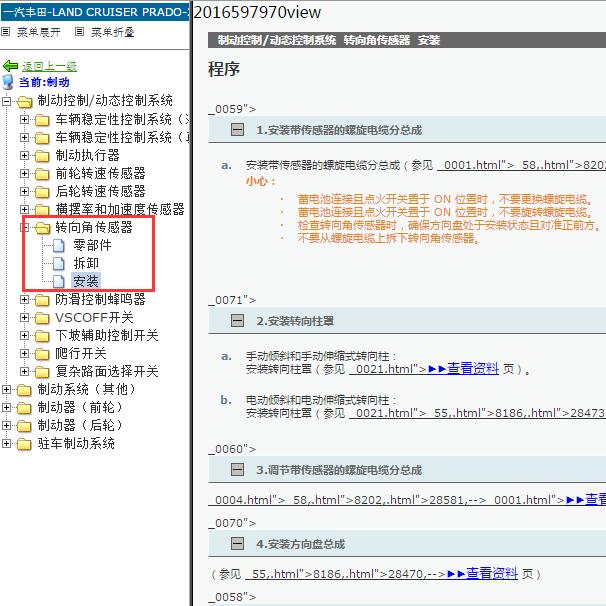The height and width of the screenshot is (606, 606).
Task: Click the 零部件 document icon
Action: coord(59,245)
